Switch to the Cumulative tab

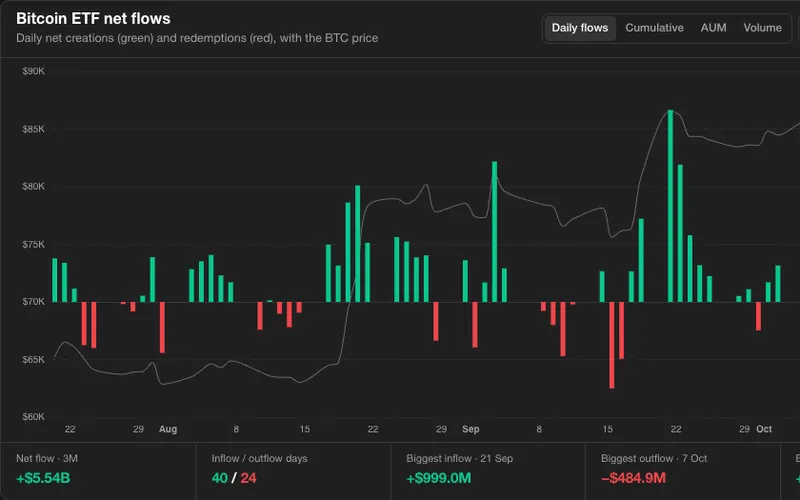[654, 28]
